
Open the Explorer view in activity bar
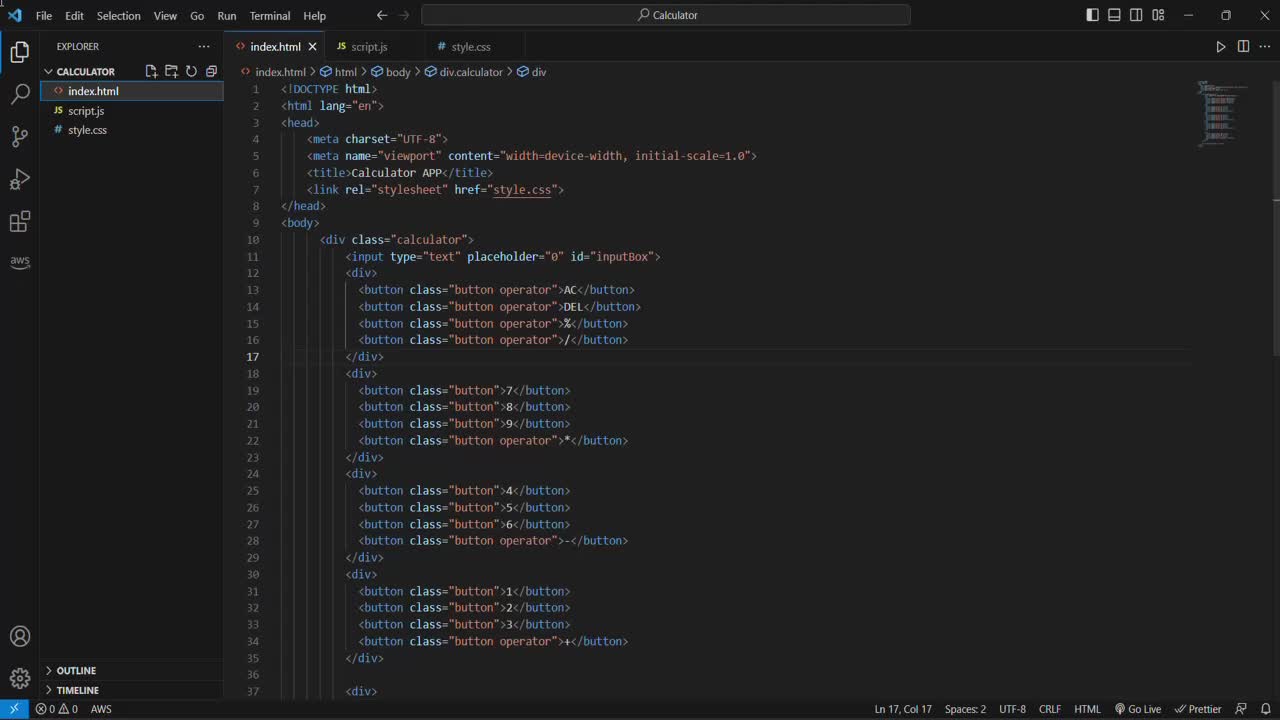coord(20,53)
